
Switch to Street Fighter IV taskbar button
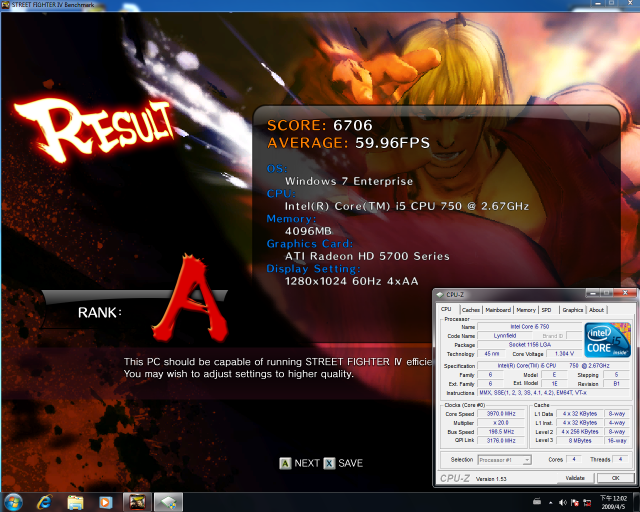pyautogui.click(x=138, y=502)
